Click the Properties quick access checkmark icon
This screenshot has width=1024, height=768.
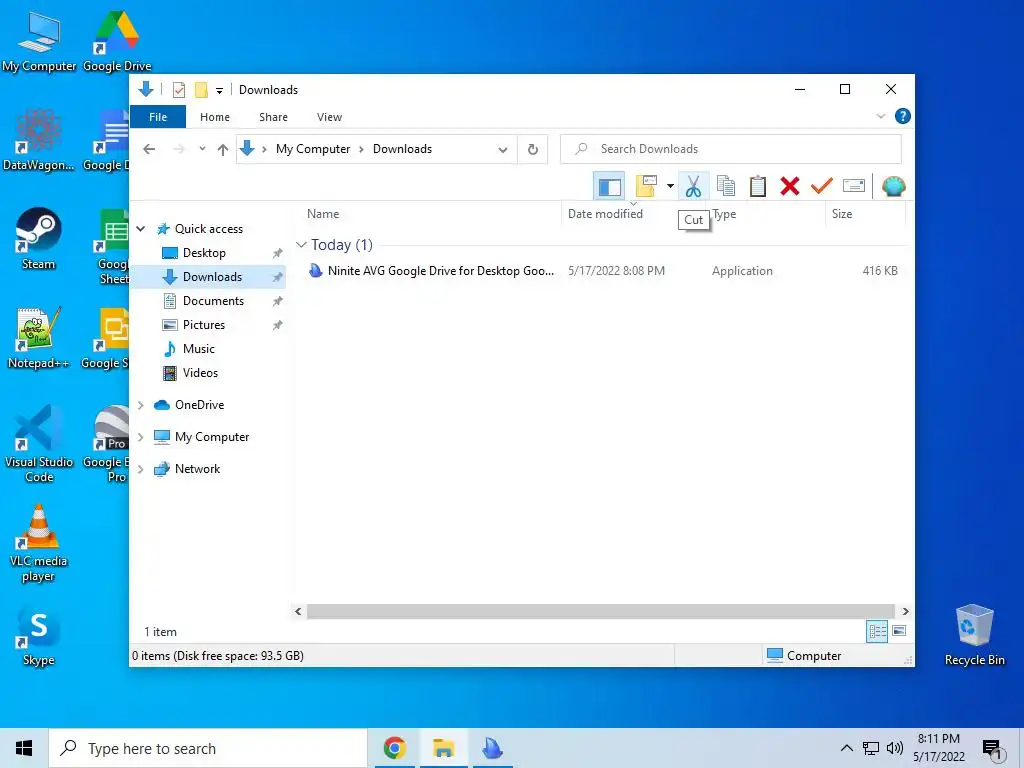[x=178, y=89]
